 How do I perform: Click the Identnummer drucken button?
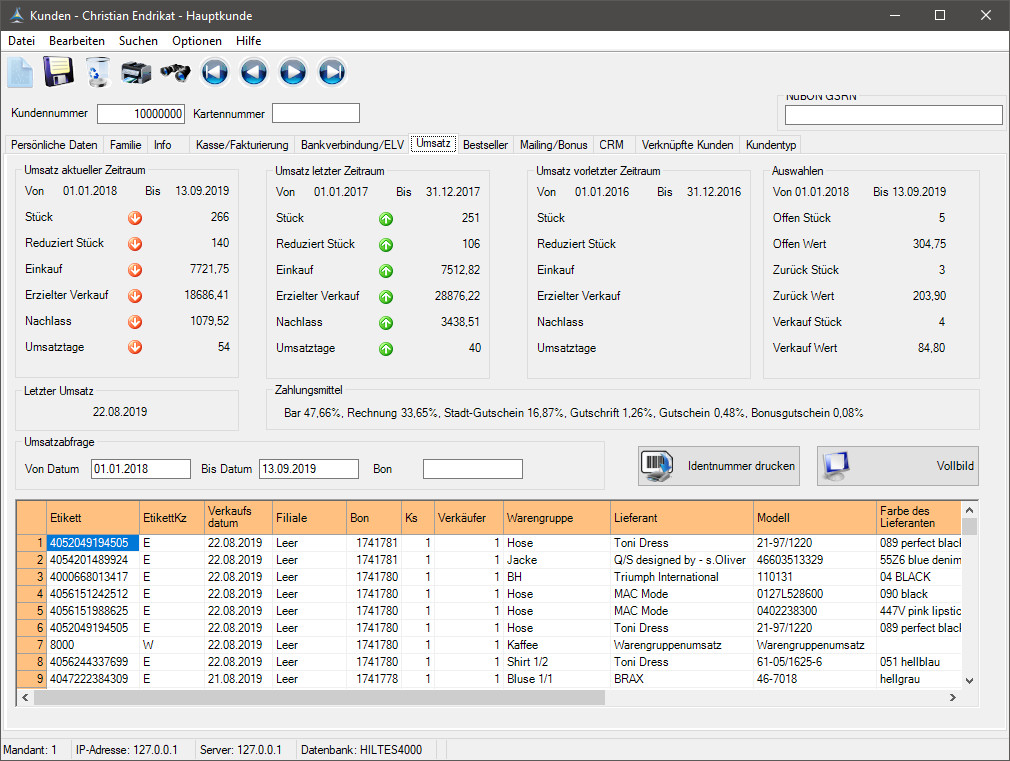point(719,466)
